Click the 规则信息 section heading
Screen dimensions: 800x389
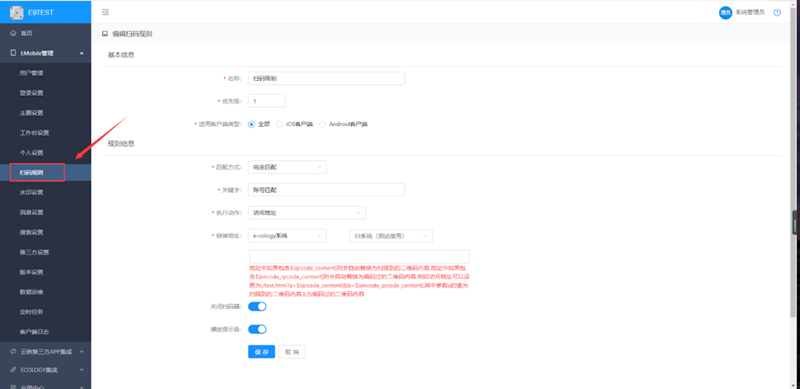click(121, 143)
